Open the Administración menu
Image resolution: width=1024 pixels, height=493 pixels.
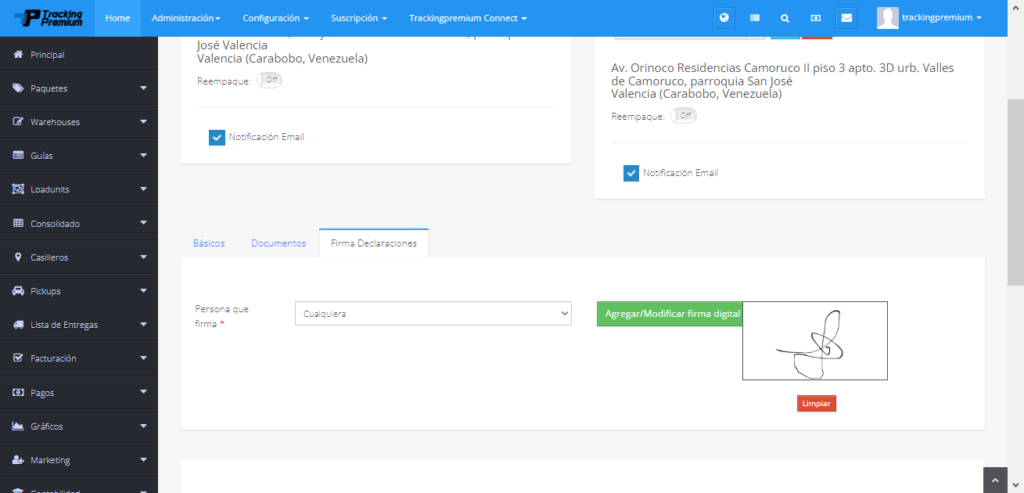tap(185, 18)
